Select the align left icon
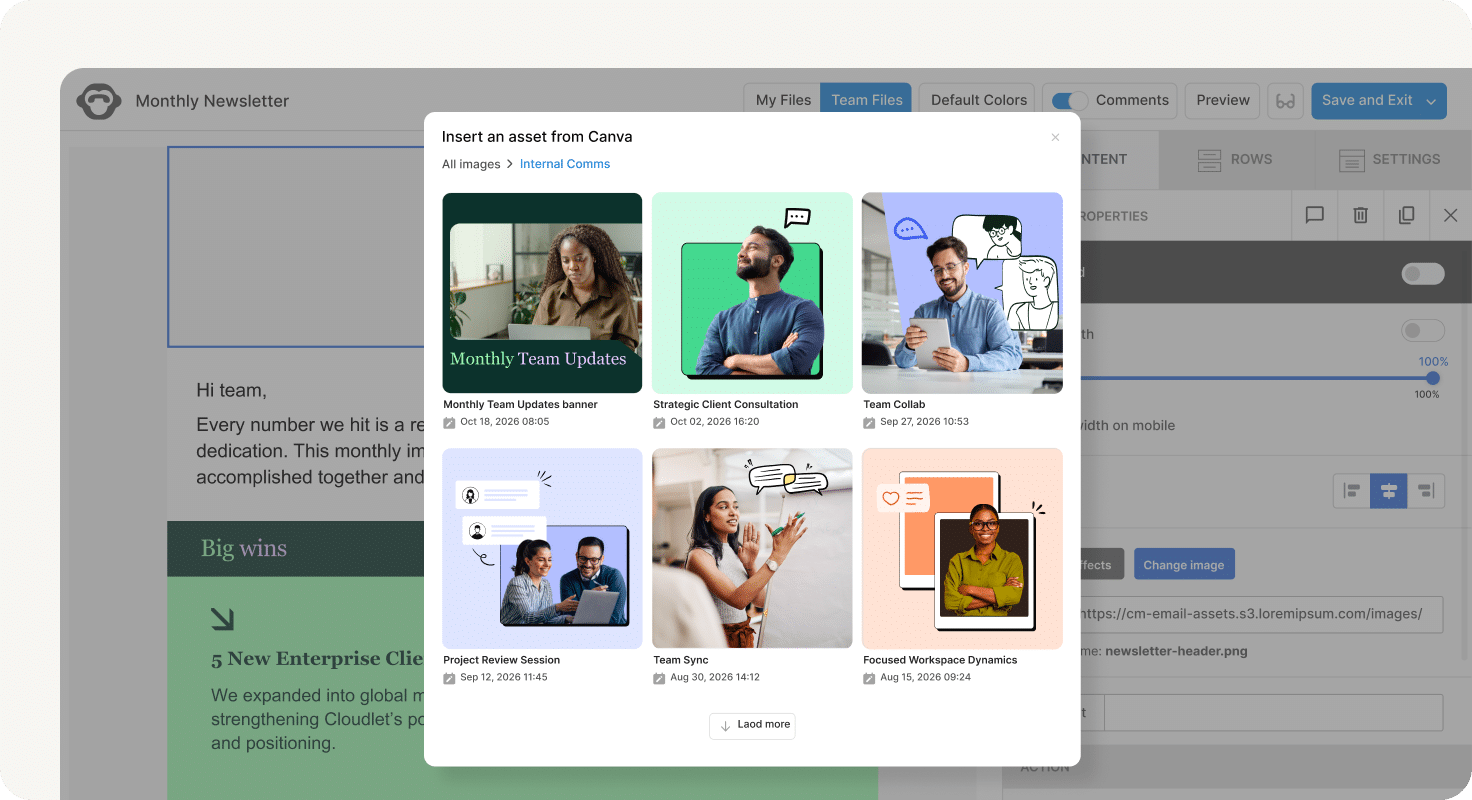1472x800 pixels. pyautogui.click(x=1352, y=491)
